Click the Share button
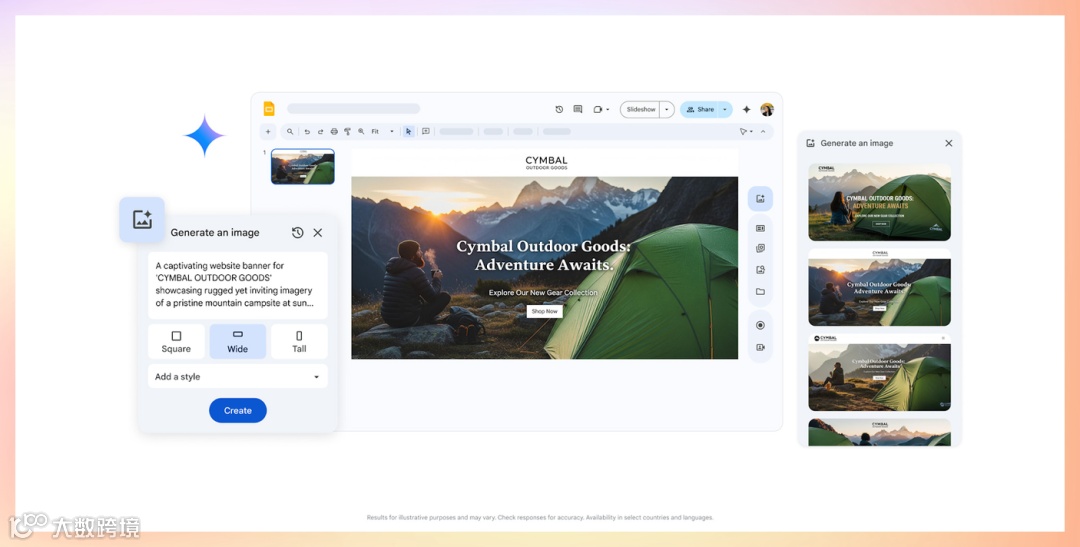 [700, 110]
